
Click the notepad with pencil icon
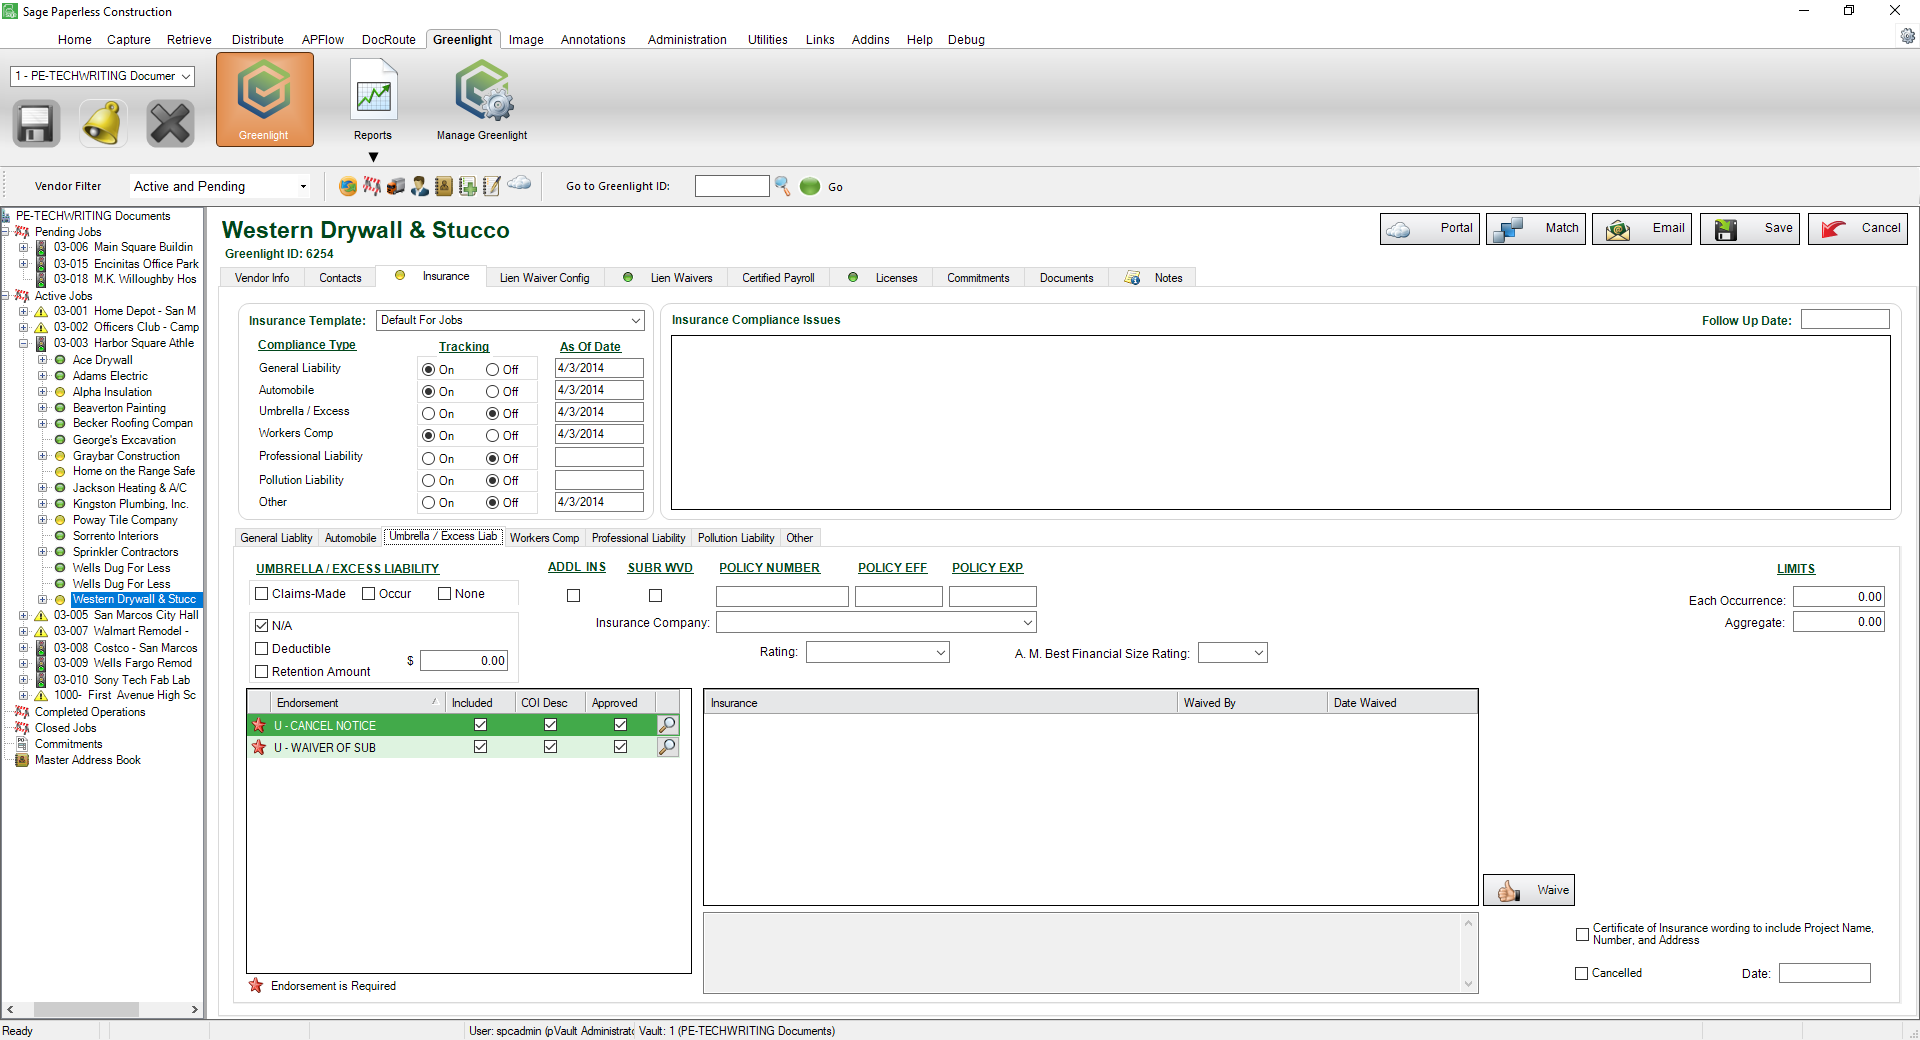492,186
